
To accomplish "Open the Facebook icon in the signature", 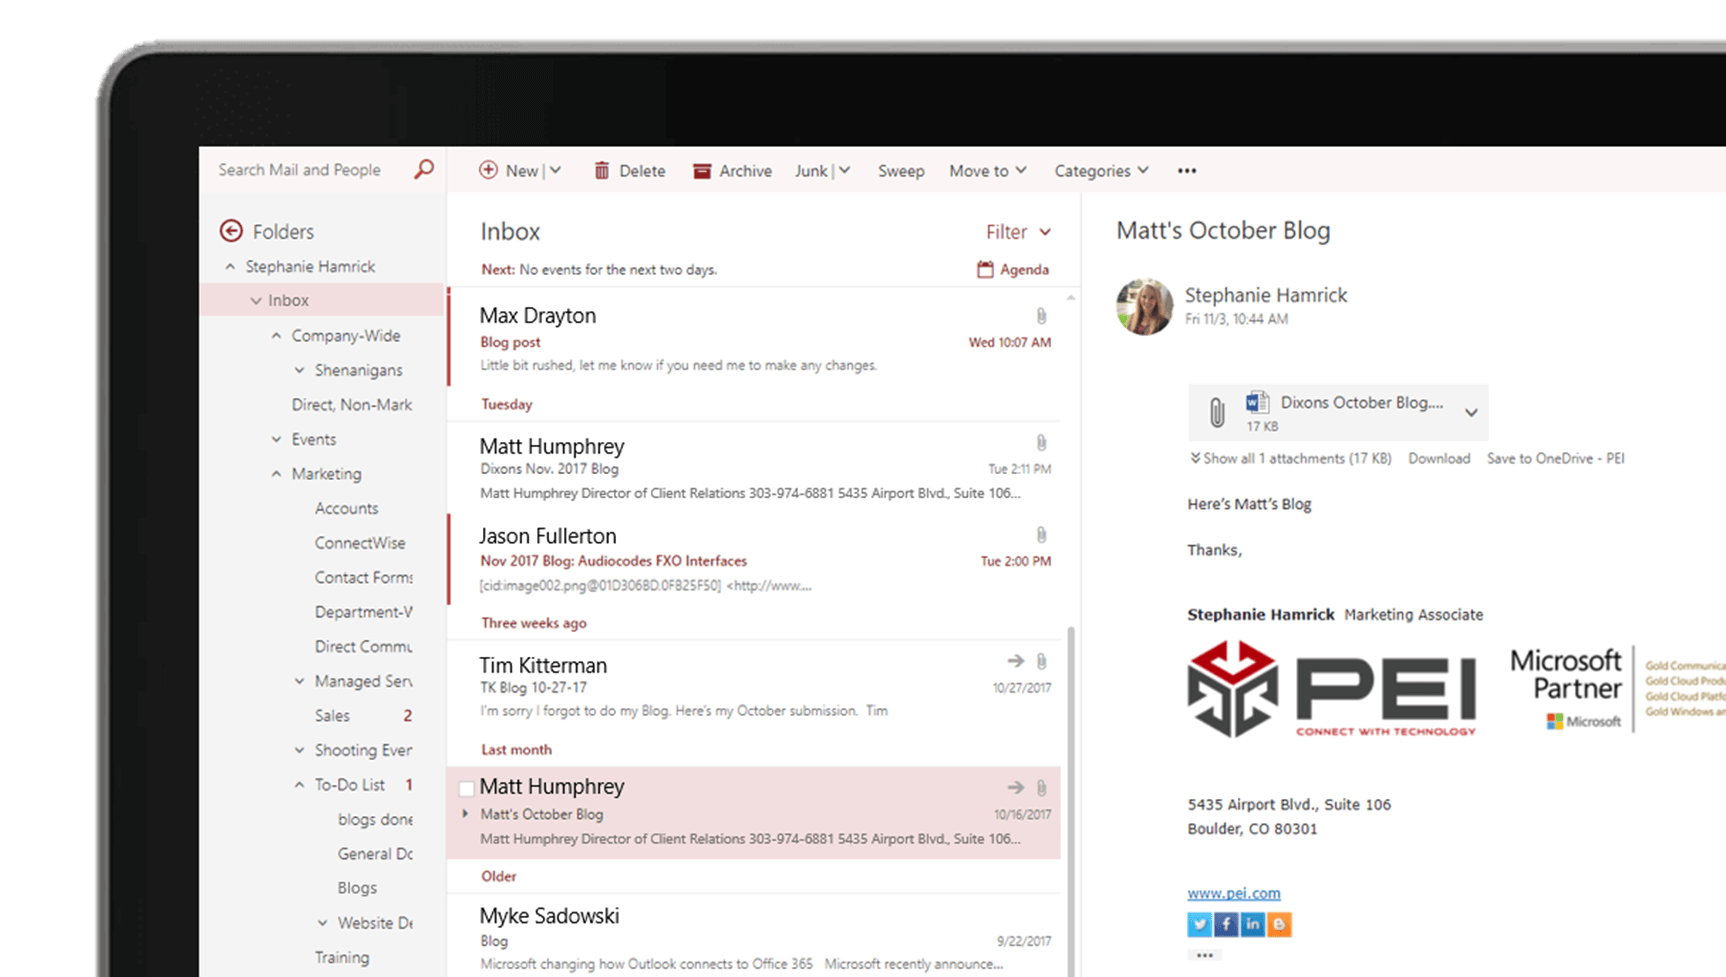I will [x=1226, y=924].
